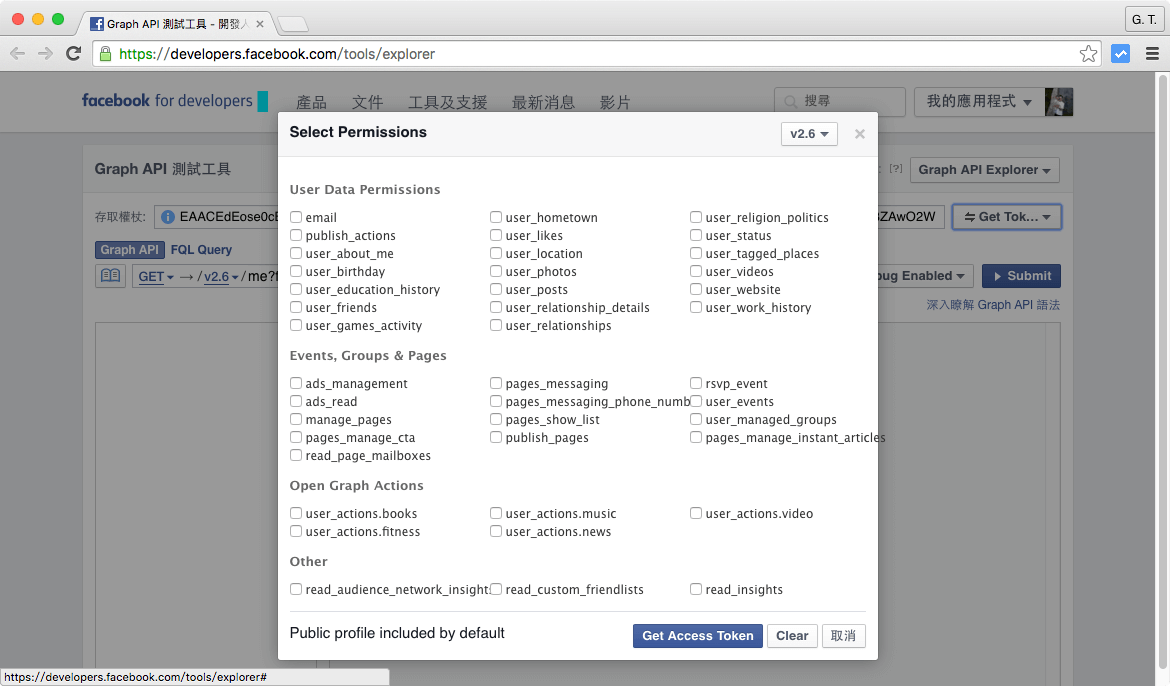Open the Get Token dropdown
The image size is (1170, 686).
(1006, 217)
